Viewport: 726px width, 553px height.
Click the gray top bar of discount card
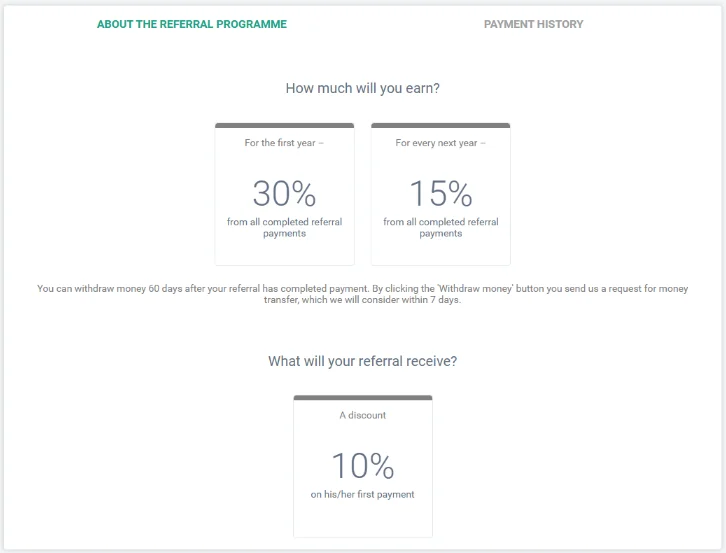tap(362, 397)
